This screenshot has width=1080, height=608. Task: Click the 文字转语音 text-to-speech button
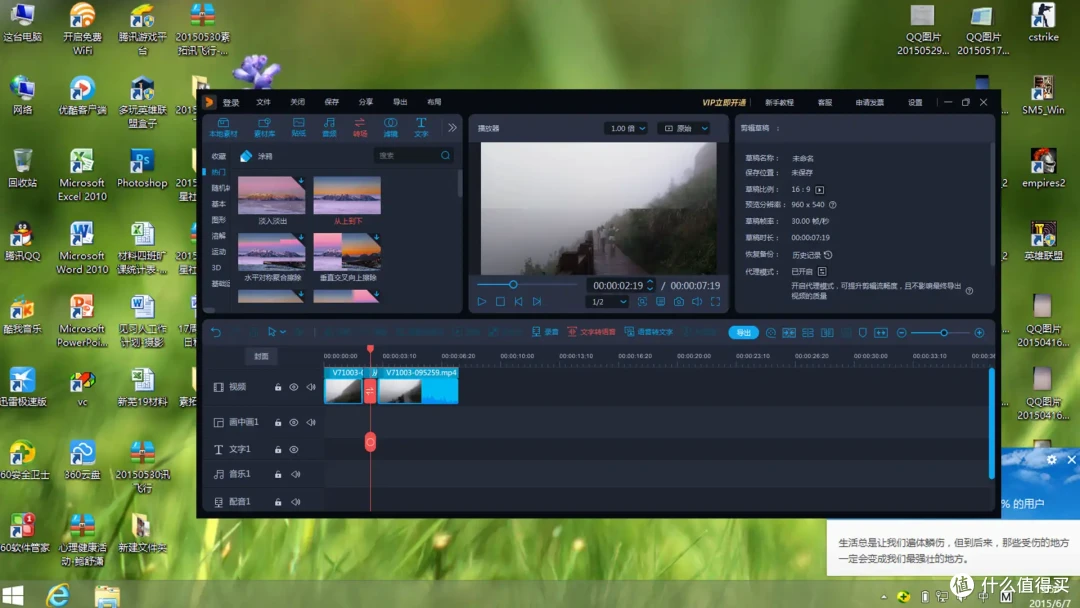click(591, 332)
